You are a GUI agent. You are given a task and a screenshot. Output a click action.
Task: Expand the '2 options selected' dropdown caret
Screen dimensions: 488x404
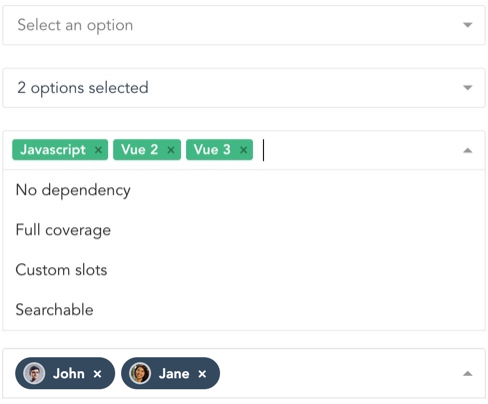click(468, 88)
